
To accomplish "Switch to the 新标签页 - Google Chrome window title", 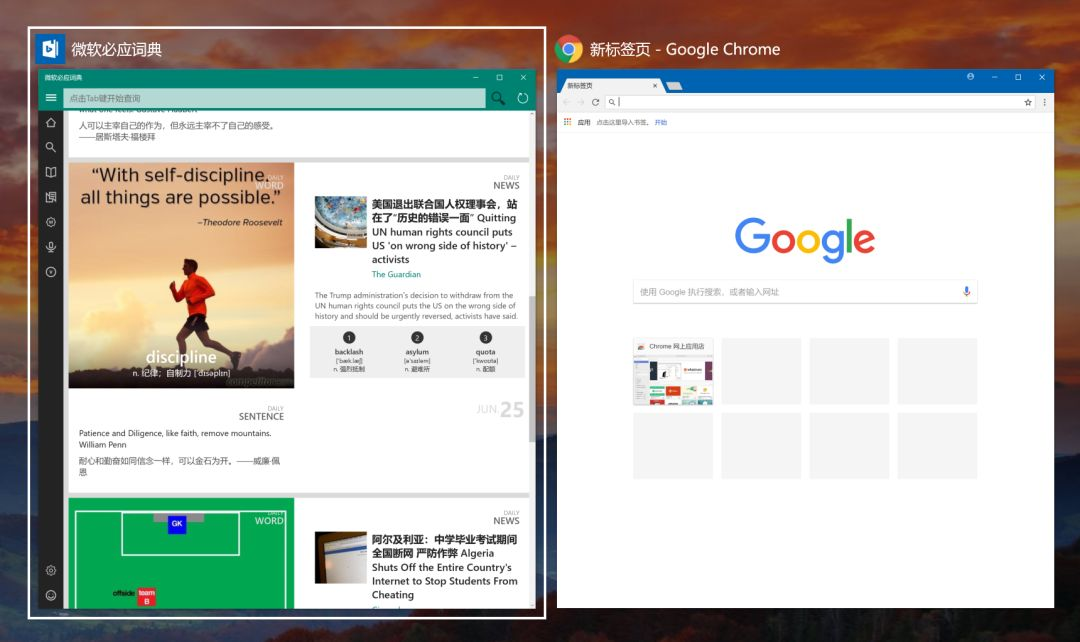I will [685, 50].
